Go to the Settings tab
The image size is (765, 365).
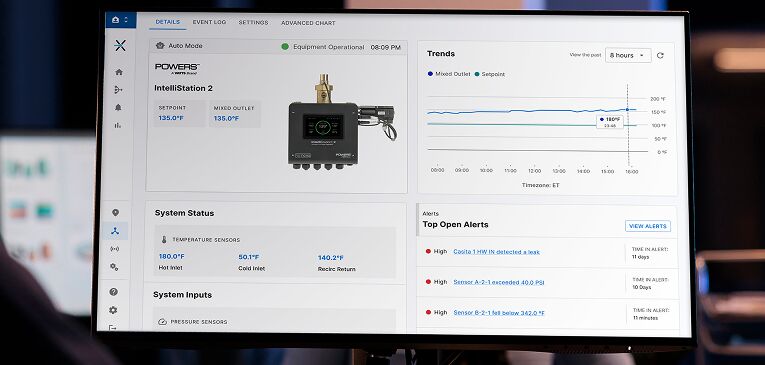click(x=253, y=22)
